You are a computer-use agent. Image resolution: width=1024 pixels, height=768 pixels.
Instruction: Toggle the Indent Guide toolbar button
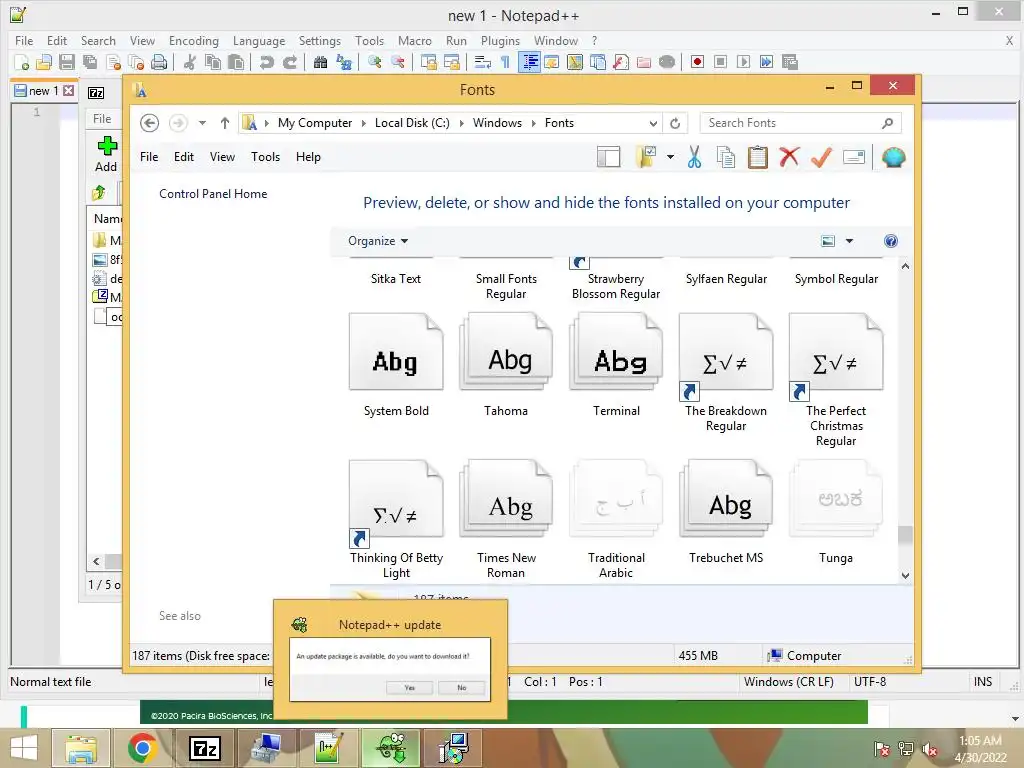529,62
